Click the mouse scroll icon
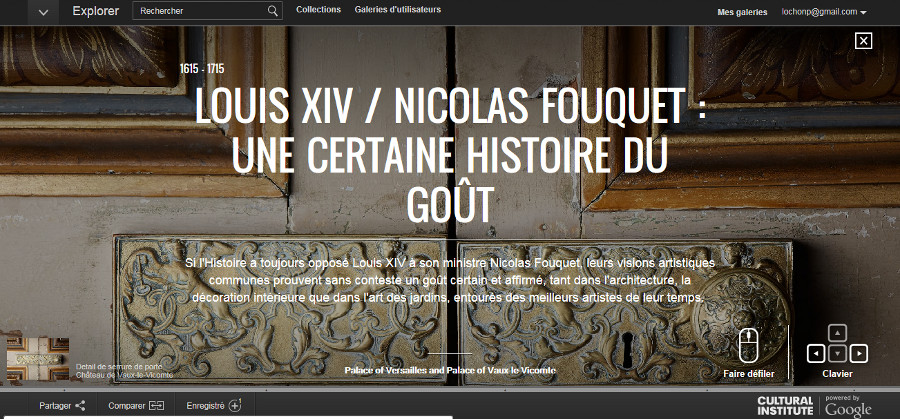The height and width of the screenshot is (419, 900). click(x=748, y=346)
